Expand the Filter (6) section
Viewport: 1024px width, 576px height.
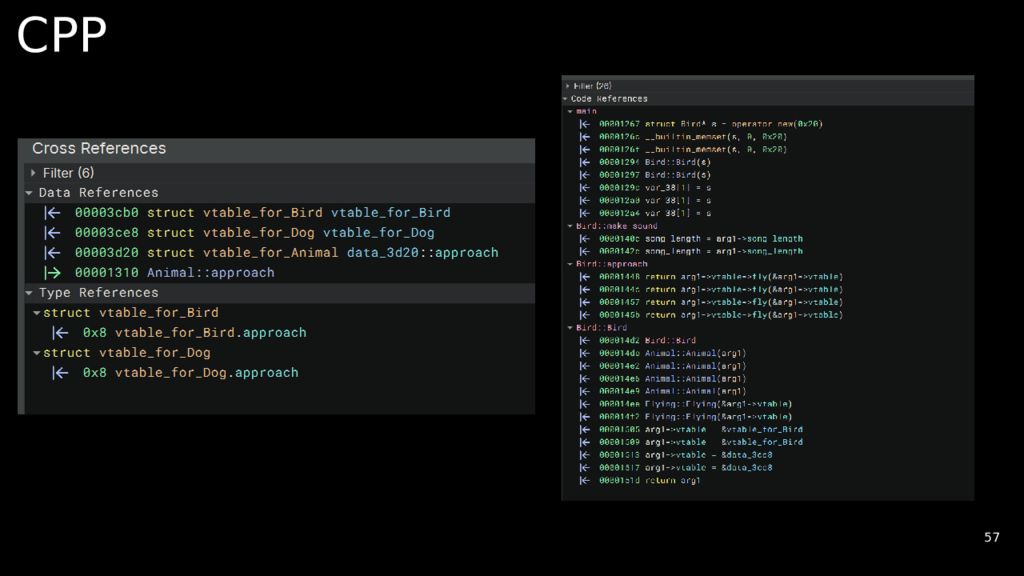tap(34, 173)
